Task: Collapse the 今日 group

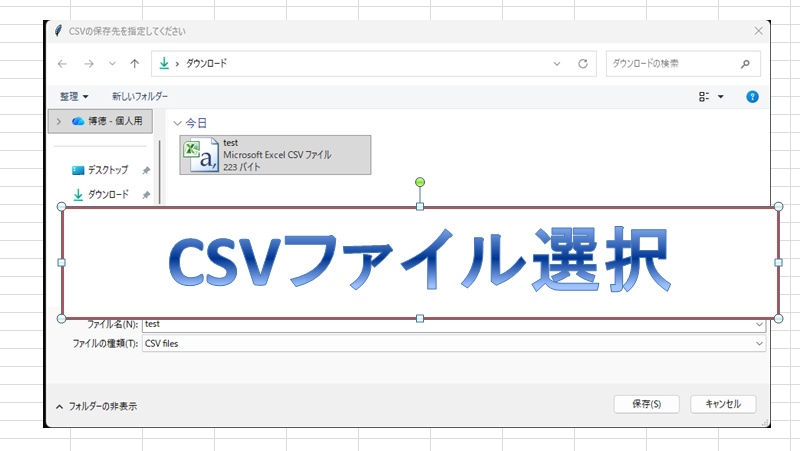Action: [x=178, y=123]
